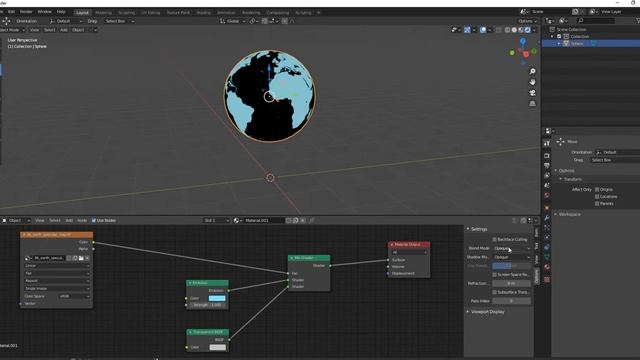The width and height of the screenshot is (640, 360).
Task: Open the Material properties tab icon
Action: [547, 267]
